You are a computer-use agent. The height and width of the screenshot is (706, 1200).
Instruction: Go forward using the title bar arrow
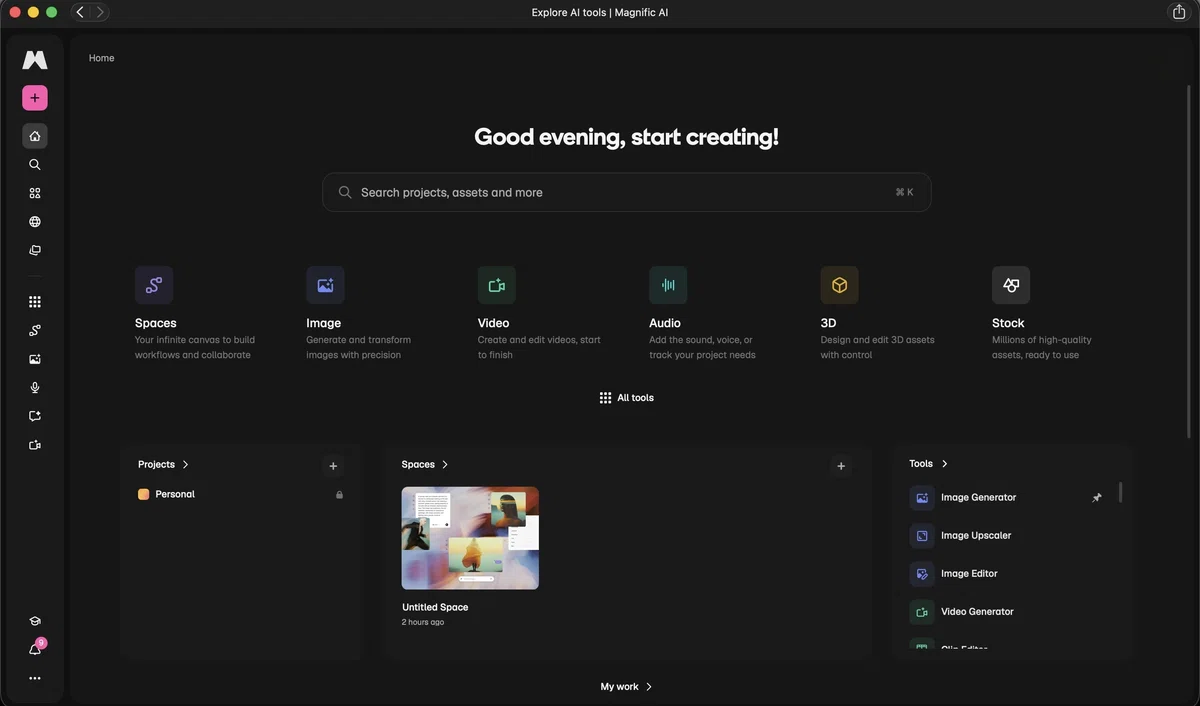tap(98, 12)
